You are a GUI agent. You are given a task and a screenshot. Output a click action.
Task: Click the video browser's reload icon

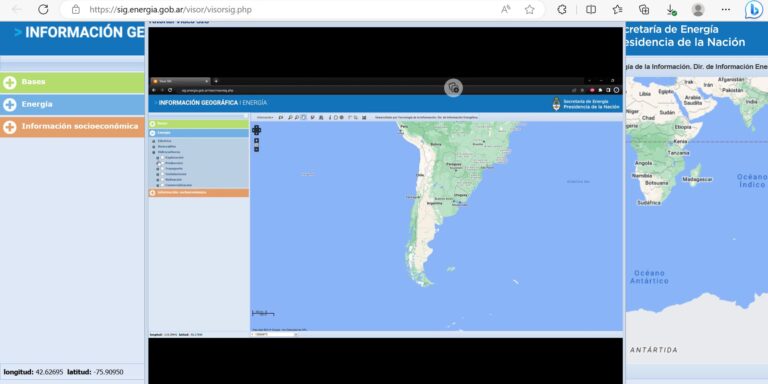tap(170, 90)
